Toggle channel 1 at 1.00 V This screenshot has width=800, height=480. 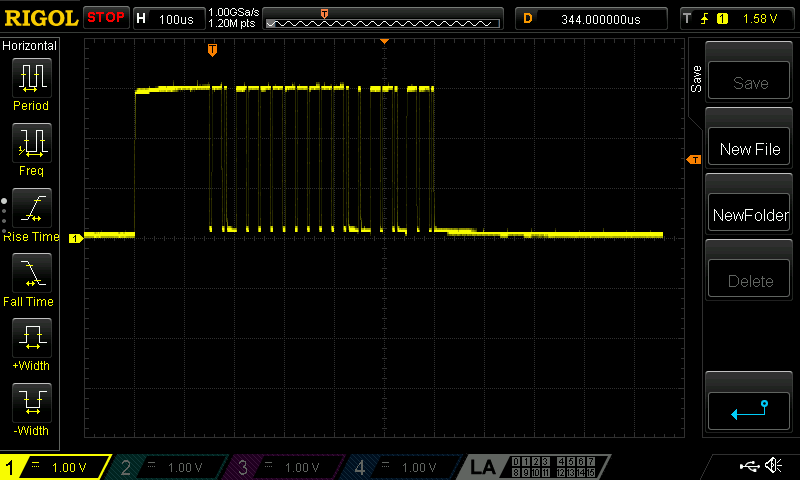(57, 467)
